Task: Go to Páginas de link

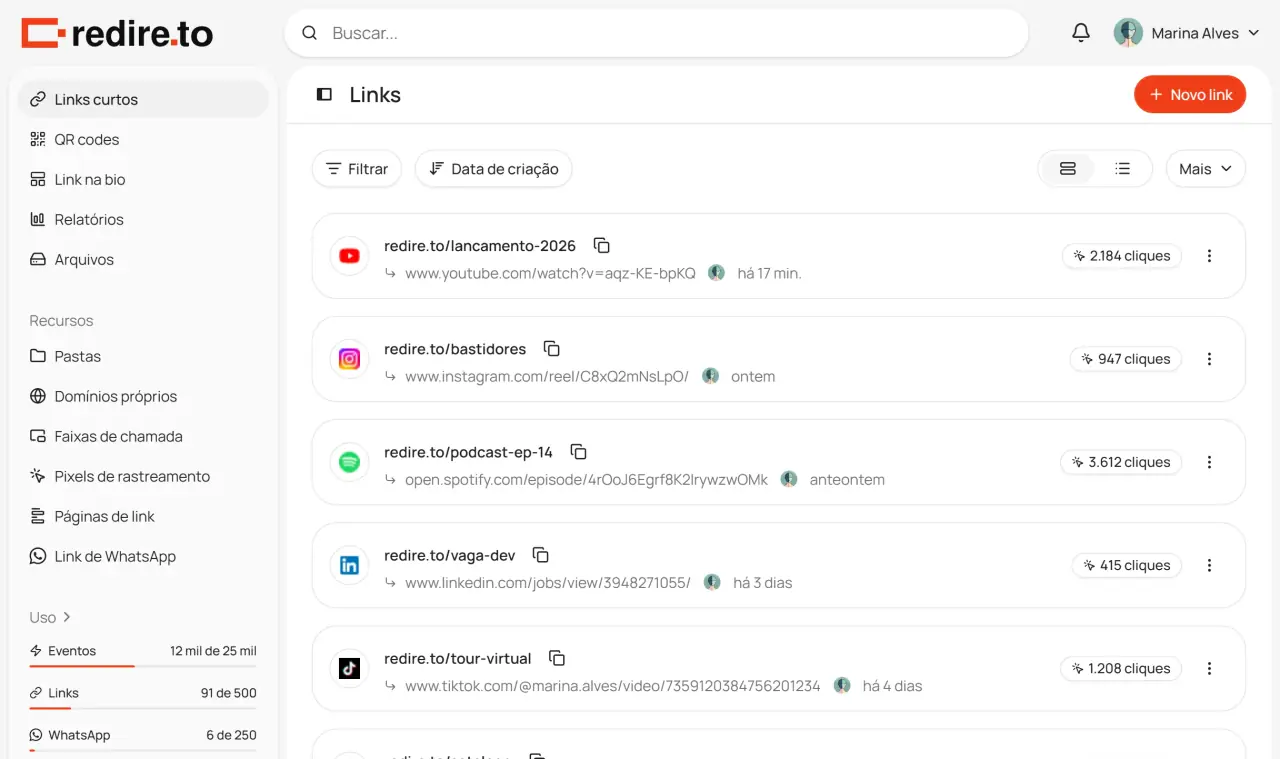Action: [x=143, y=516]
